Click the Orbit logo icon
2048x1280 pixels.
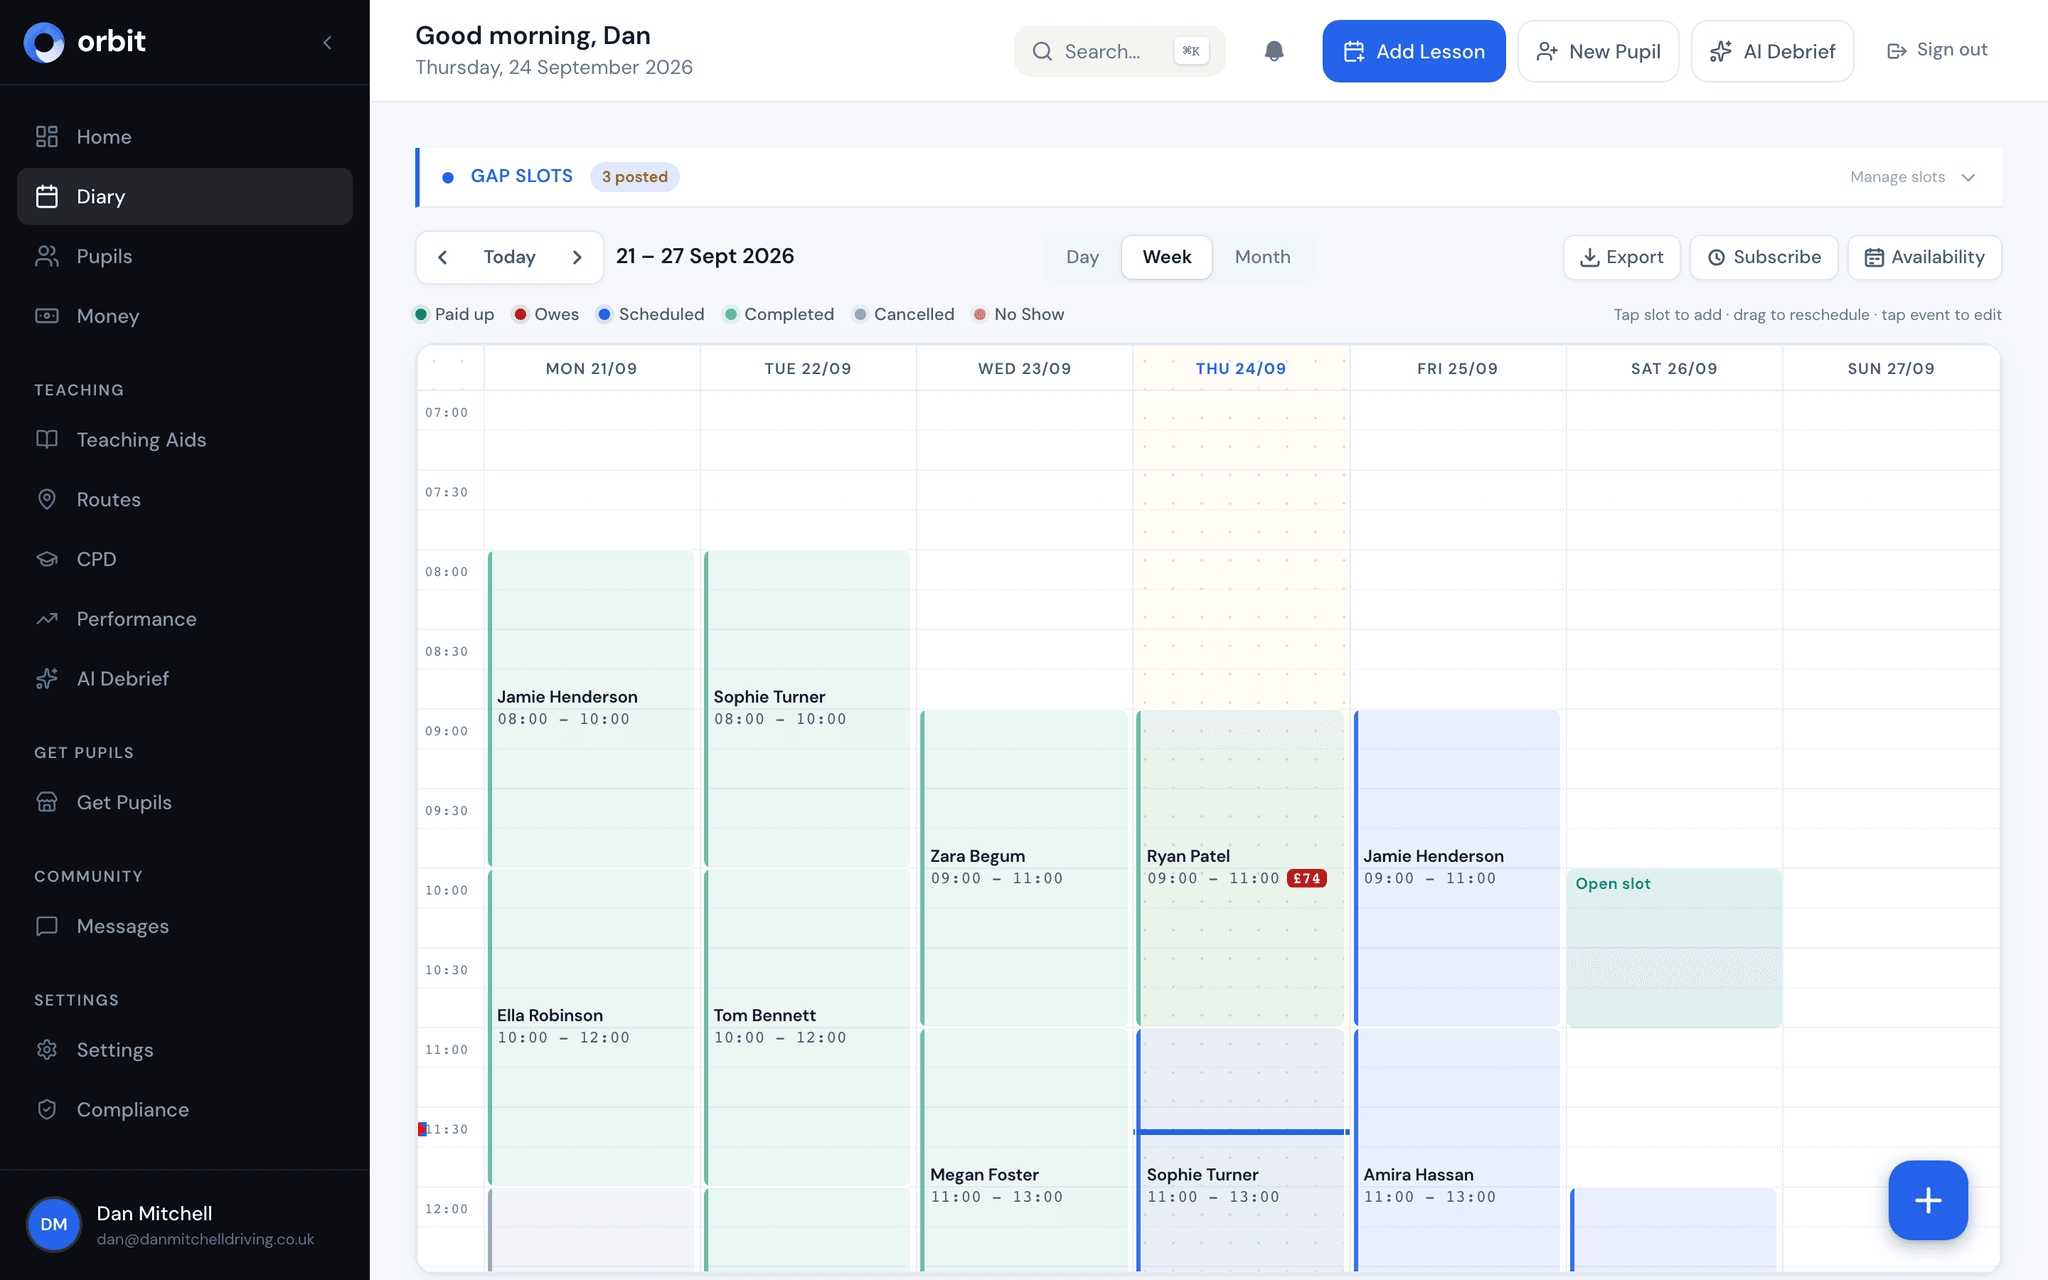tap(44, 42)
